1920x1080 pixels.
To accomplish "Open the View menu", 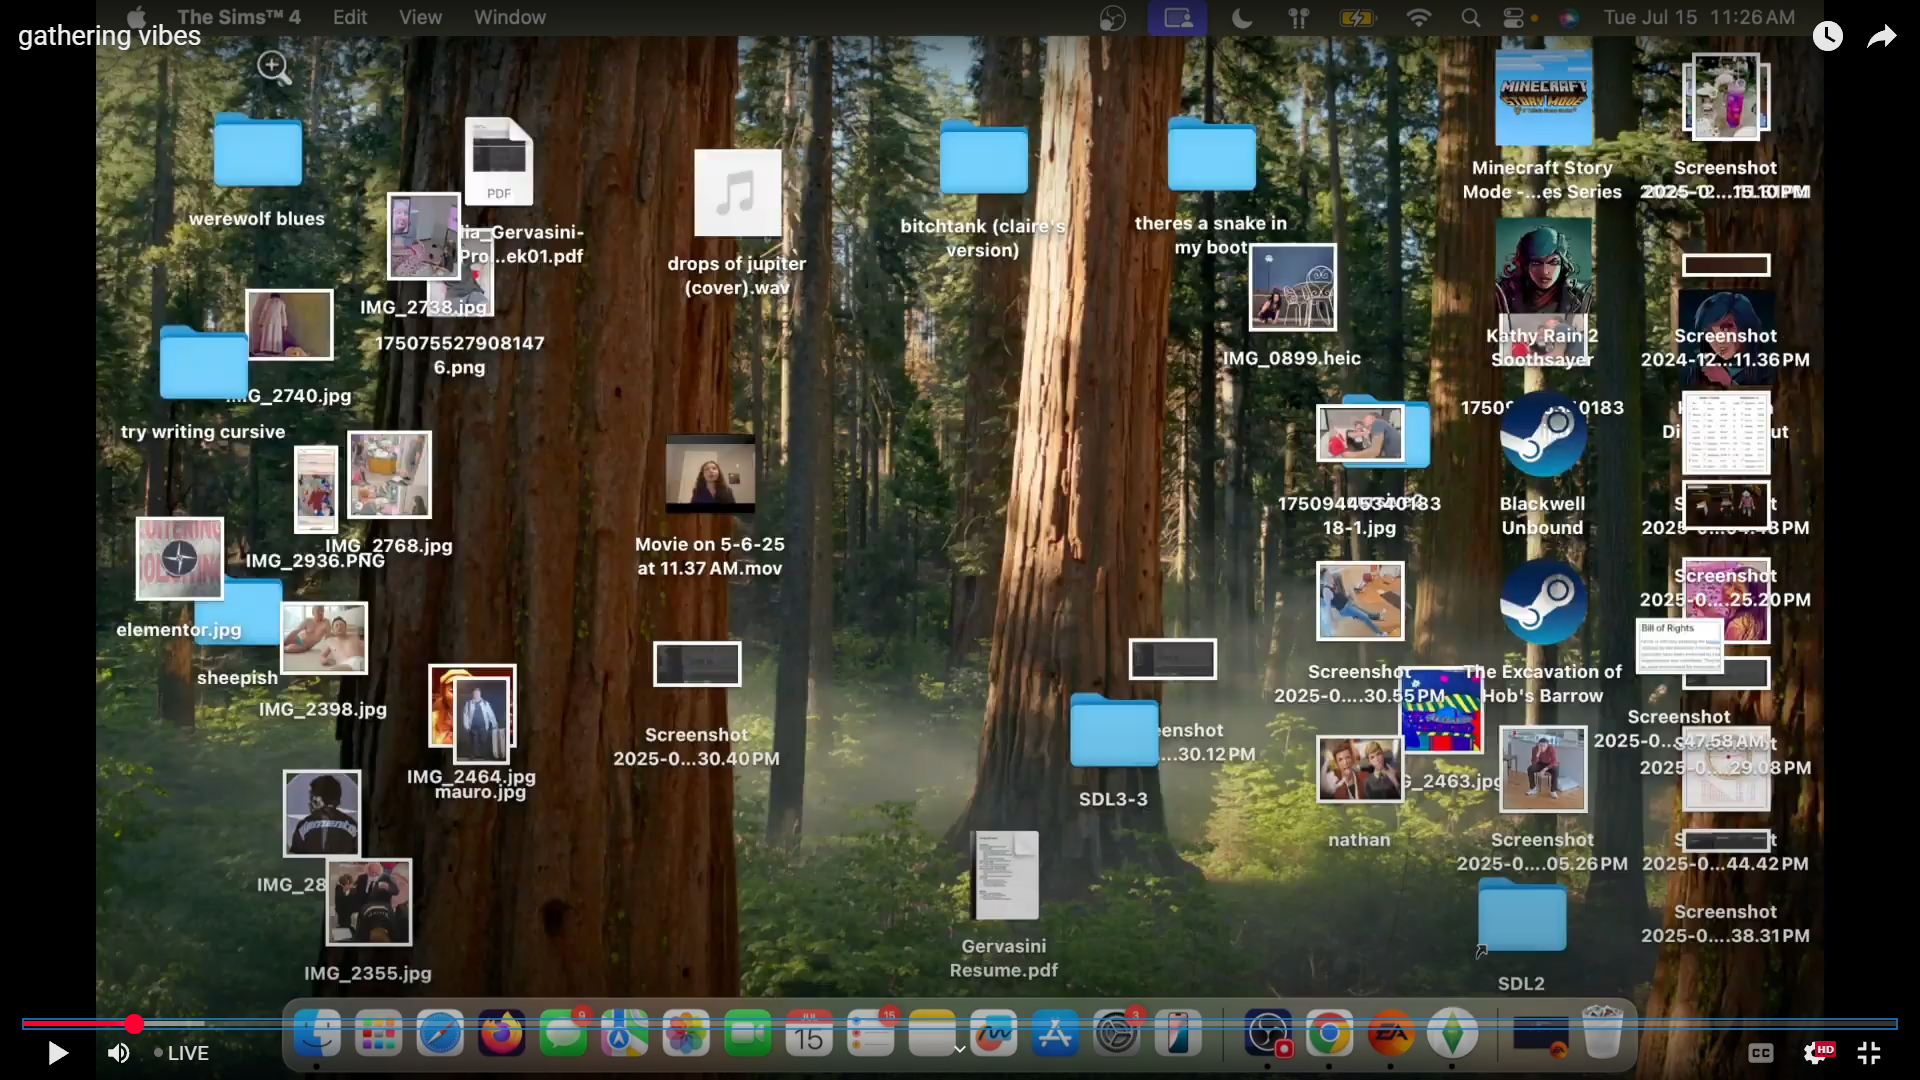I will coord(420,17).
